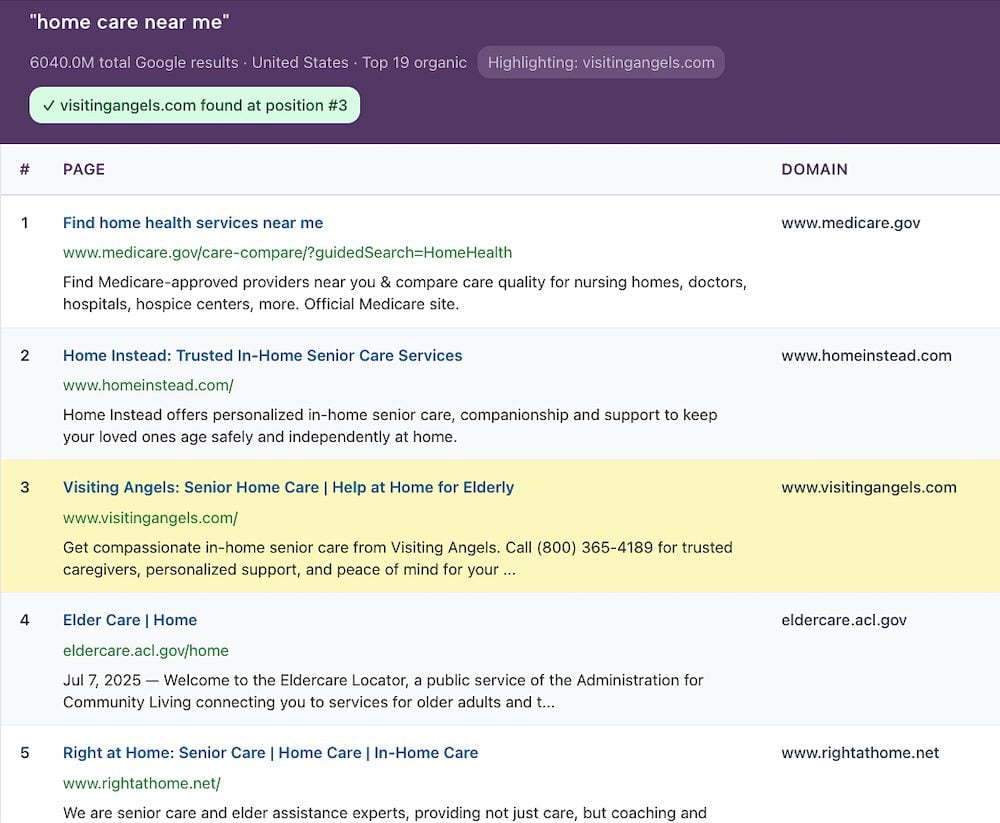The image size is (1000, 823).
Task: Click the www.visitingangels.com/ URL
Action: [x=150, y=518]
